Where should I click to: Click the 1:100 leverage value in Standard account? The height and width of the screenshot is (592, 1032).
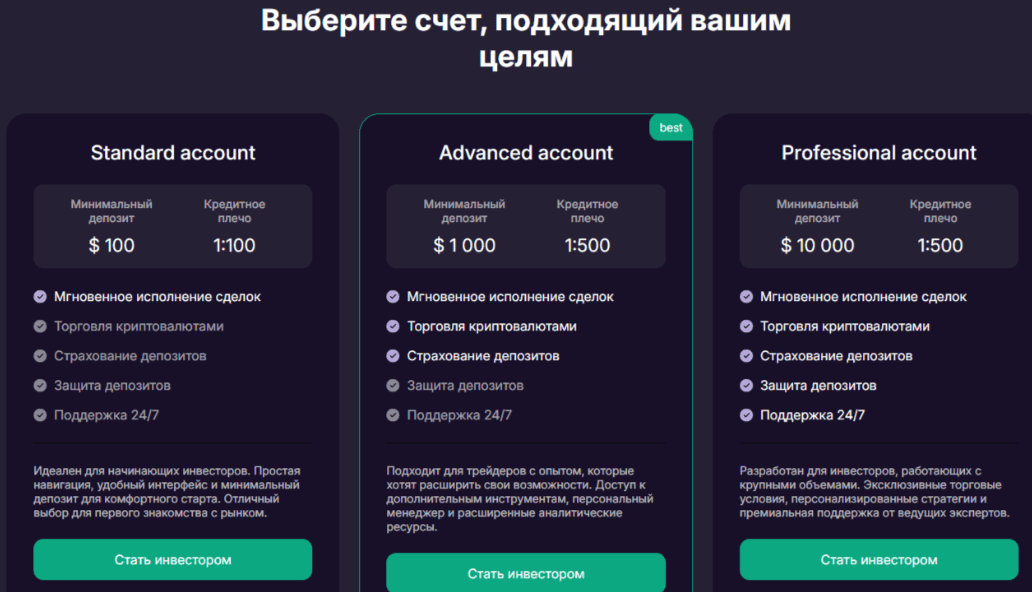(x=234, y=245)
